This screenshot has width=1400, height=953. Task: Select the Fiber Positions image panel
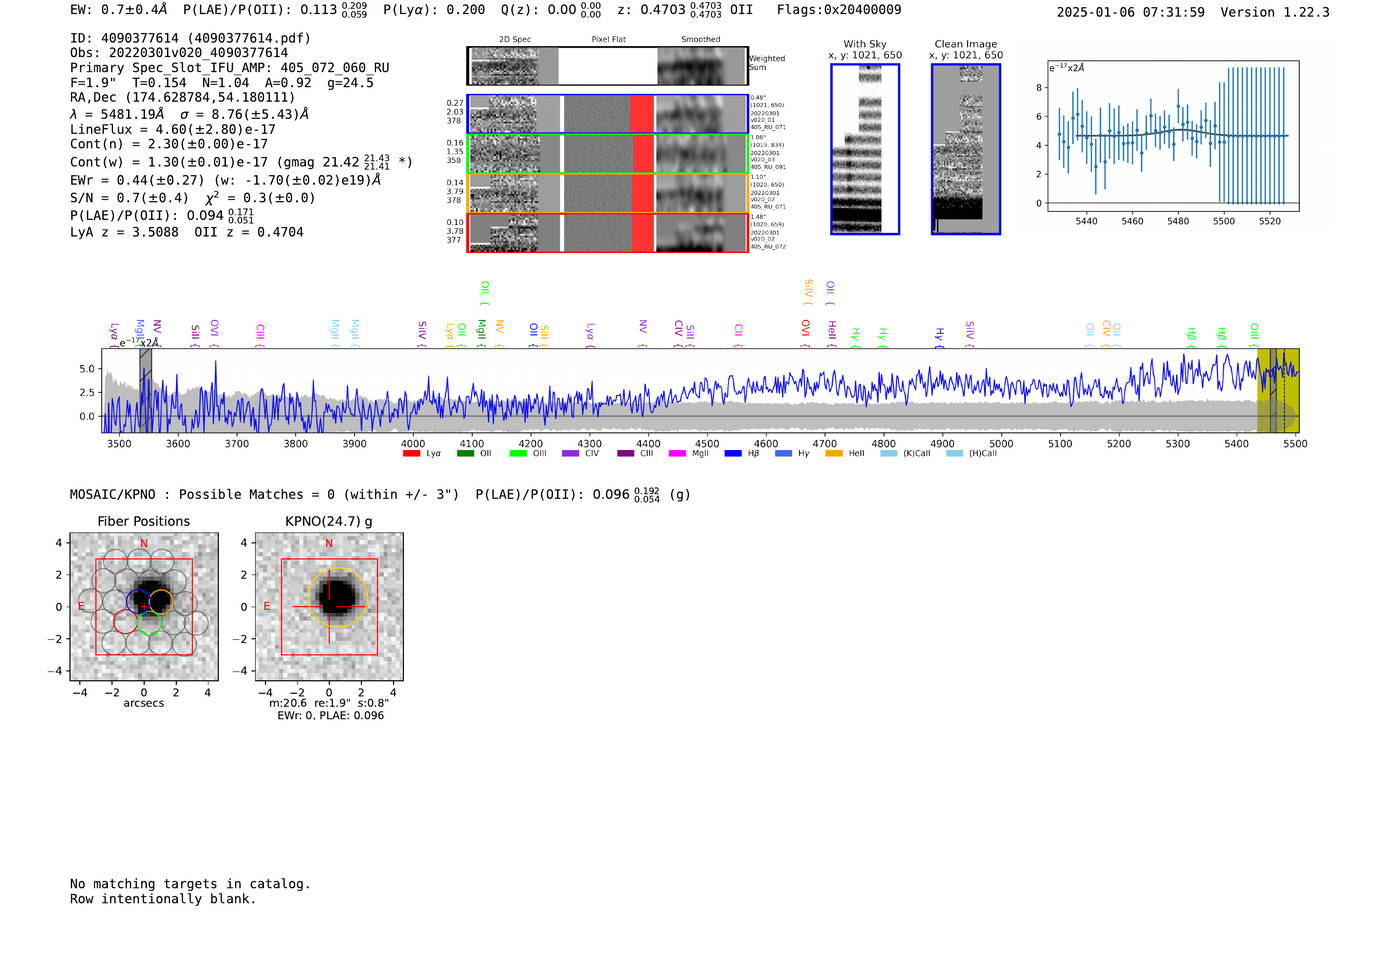144,607
